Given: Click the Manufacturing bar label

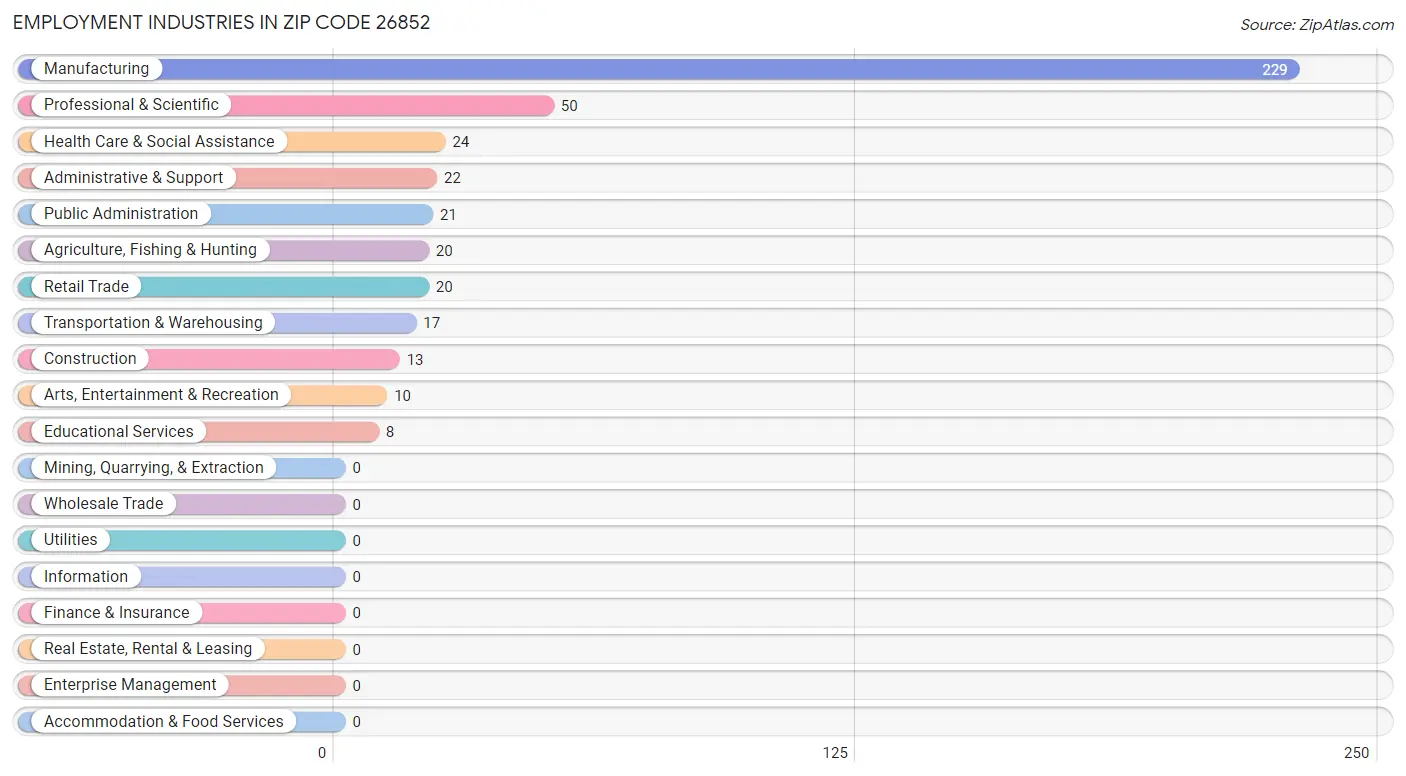Looking at the screenshot, I should (96, 69).
